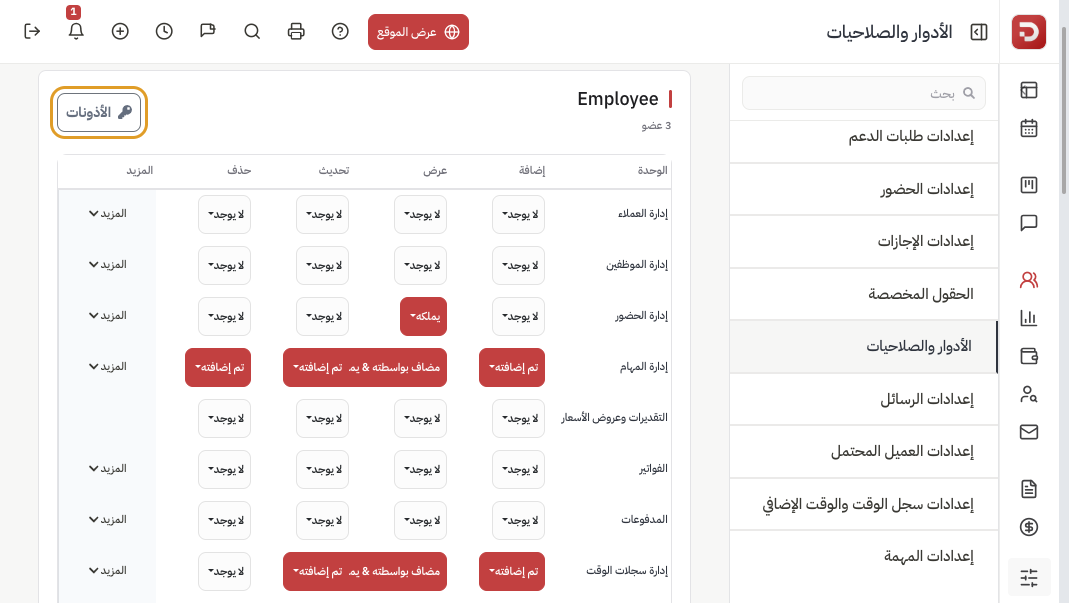Open تحديث dropdown for المدفوعات
Viewport: 1069px width, 603px height.
[322, 520]
